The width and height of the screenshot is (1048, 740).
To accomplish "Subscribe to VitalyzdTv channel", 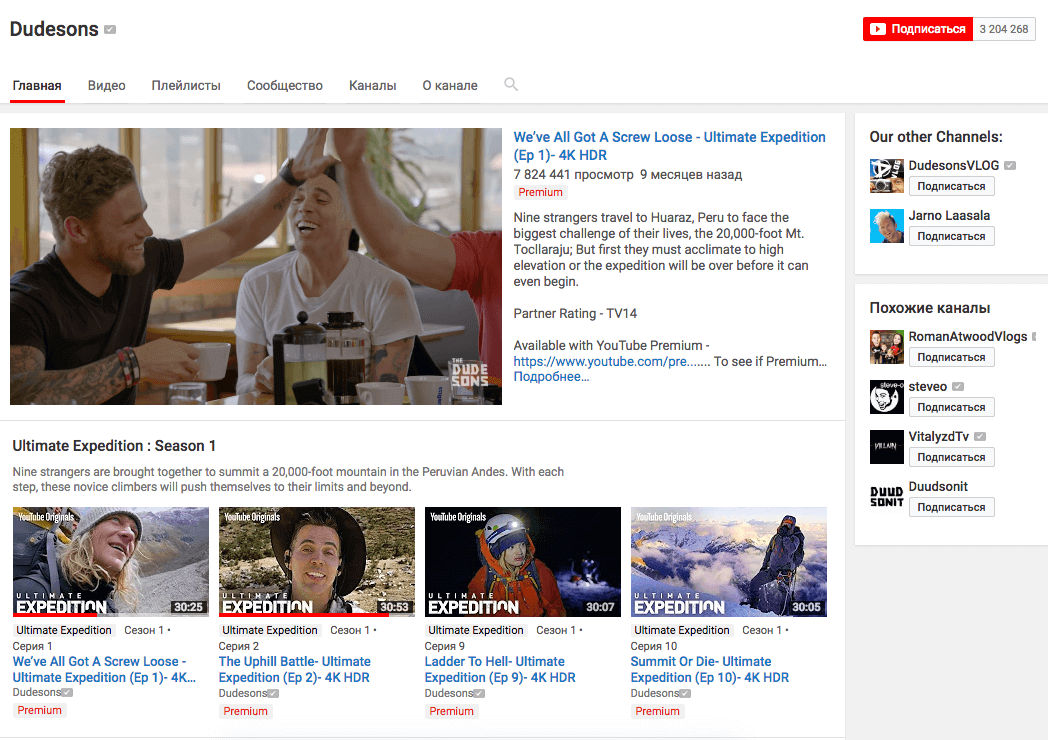I will coord(951,457).
